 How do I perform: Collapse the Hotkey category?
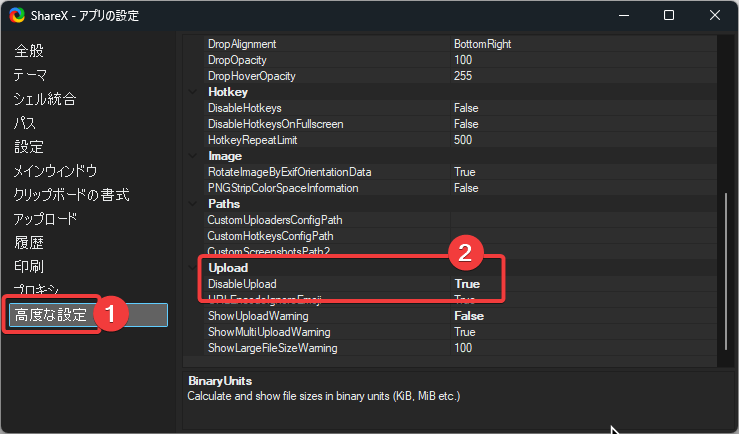point(193,92)
